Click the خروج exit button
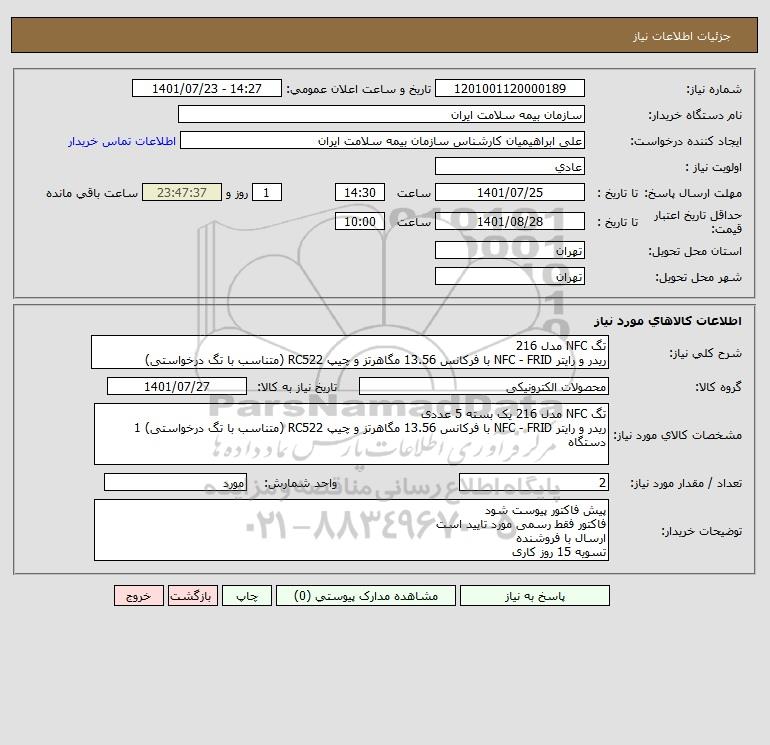 138,596
